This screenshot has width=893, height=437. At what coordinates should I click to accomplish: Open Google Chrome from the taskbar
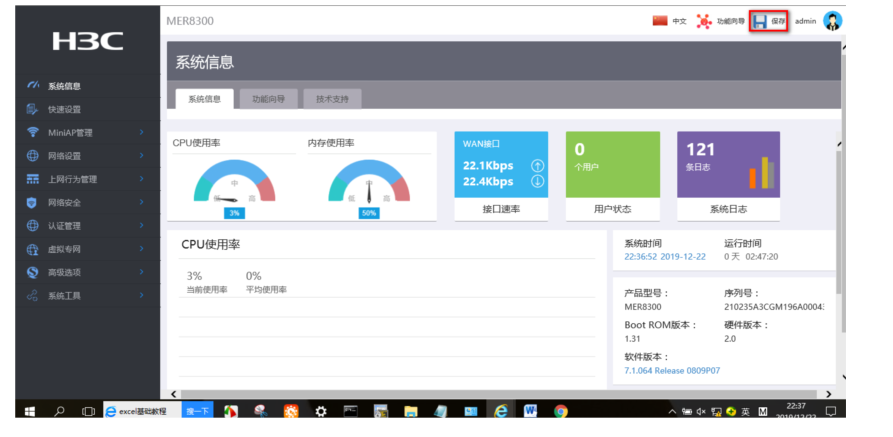[x=560, y=411]
